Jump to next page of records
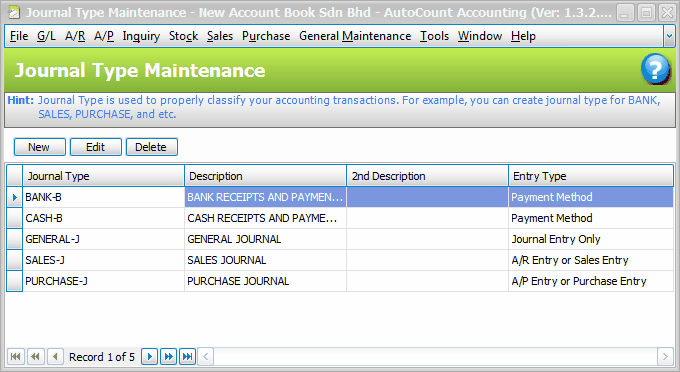 (169, 356)
